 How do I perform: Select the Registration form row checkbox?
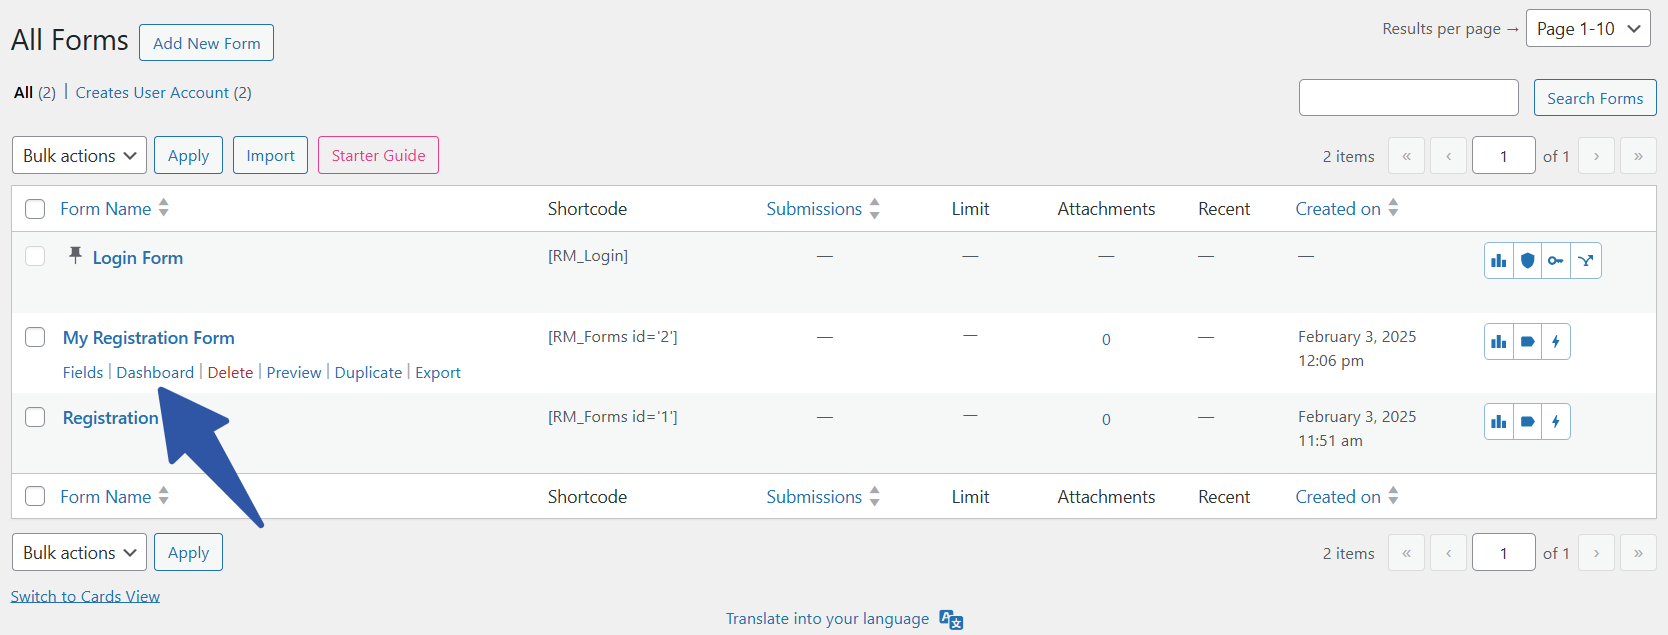pyautogui.click(x=35, y=417)
